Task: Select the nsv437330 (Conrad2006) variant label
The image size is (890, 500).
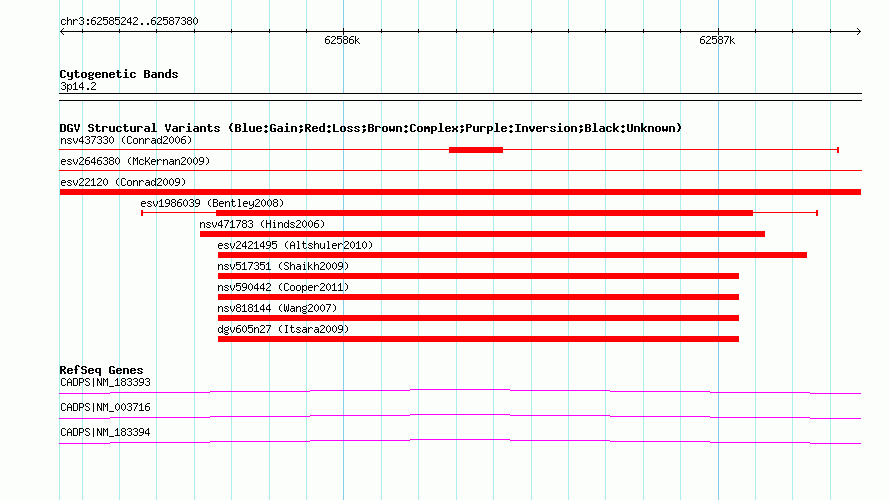Action: (x=126, y=140)
